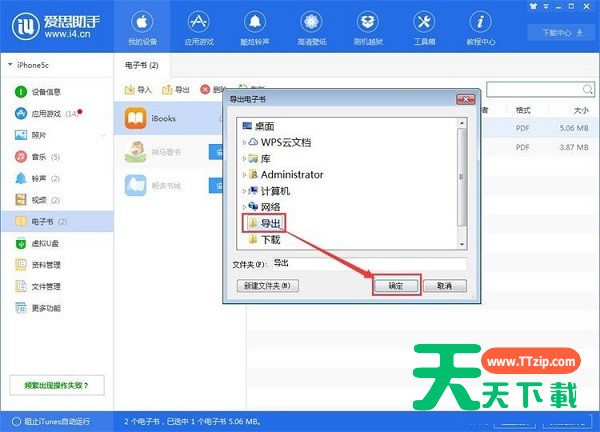Screen dimensions: 600x432
Task: Click the 导入 import toolbar button
Action: [138, 90]
